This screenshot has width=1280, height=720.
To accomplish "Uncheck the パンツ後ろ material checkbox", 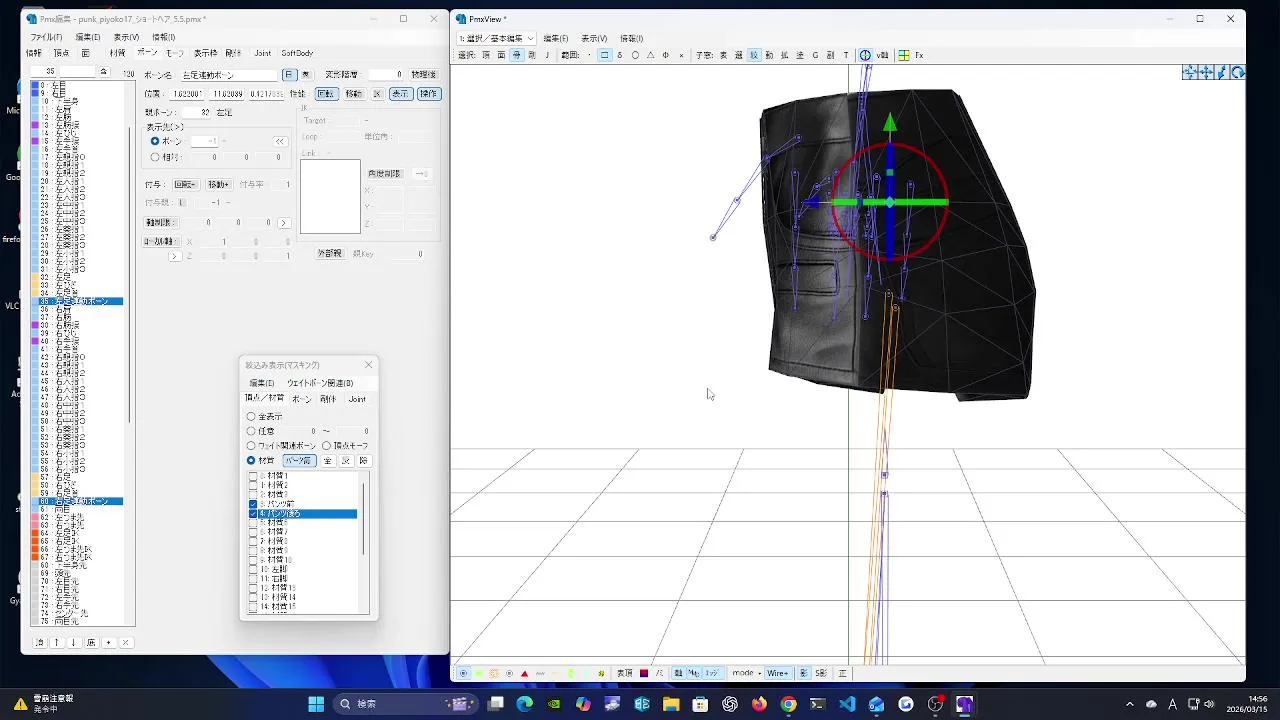I will click(253, 513).
